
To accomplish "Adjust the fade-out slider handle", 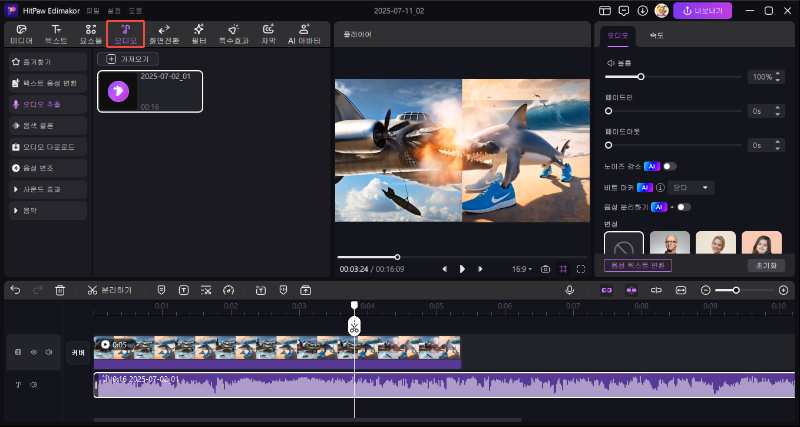I will pos(608,145).
